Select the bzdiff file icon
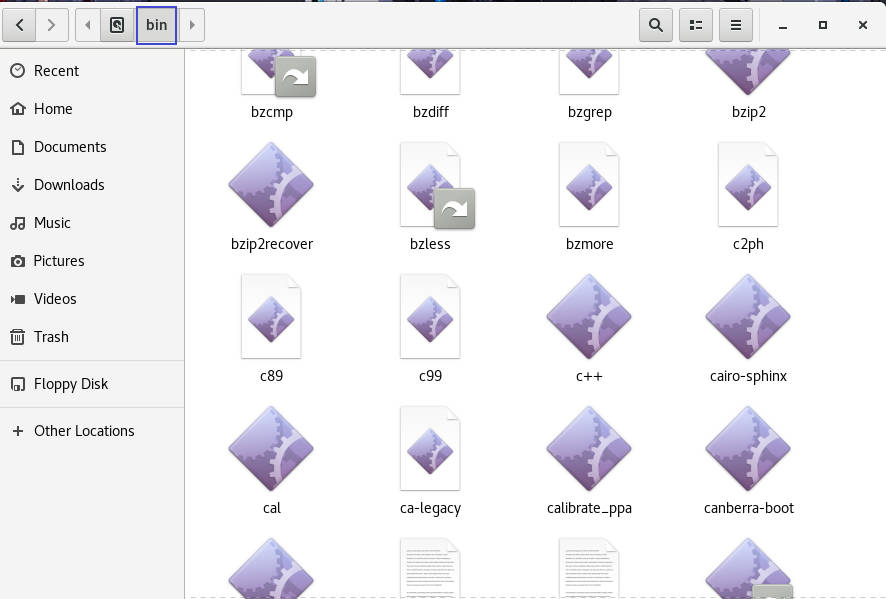This screenshot has width=886, height=599. [430, 72]
